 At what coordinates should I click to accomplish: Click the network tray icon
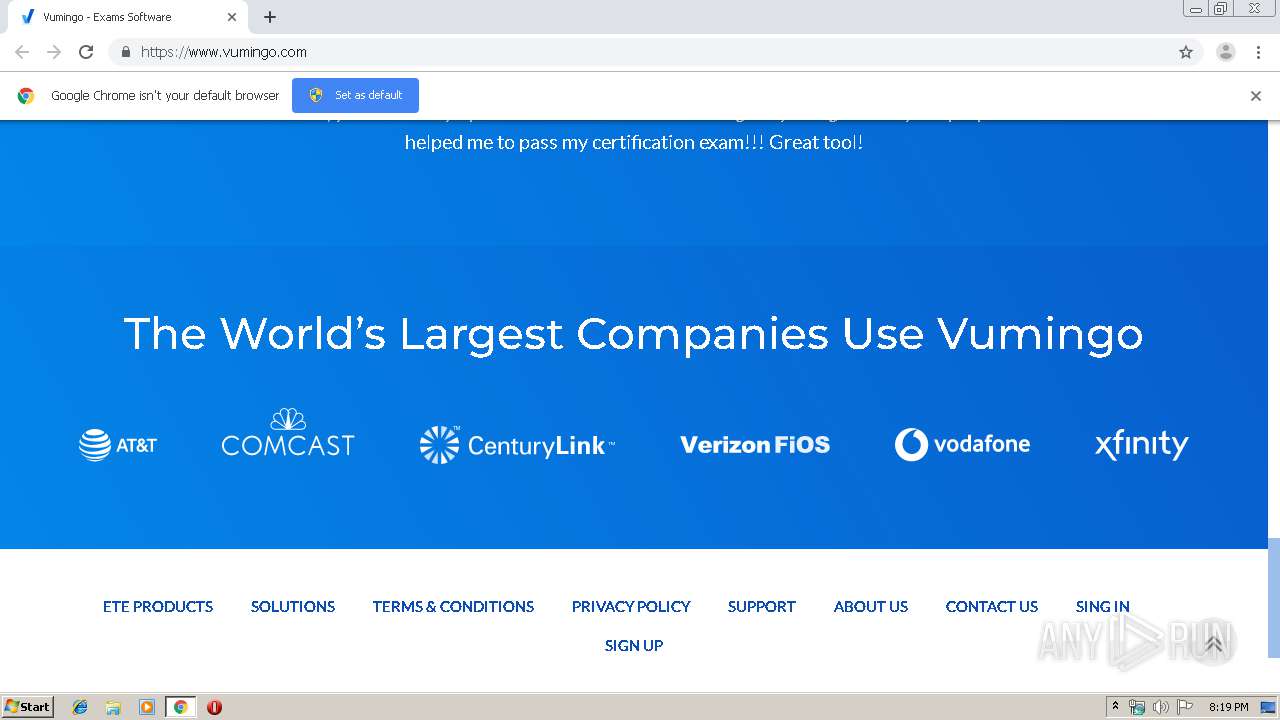[x=1137, y=707]
